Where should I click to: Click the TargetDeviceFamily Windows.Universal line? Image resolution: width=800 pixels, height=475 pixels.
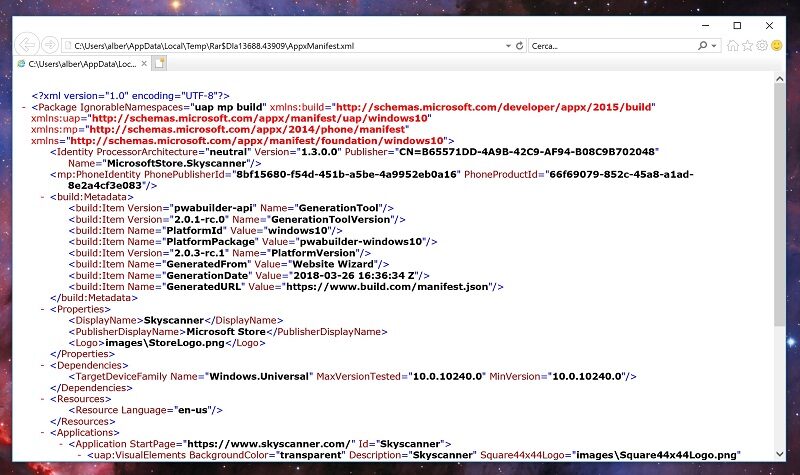click(353, 377)
